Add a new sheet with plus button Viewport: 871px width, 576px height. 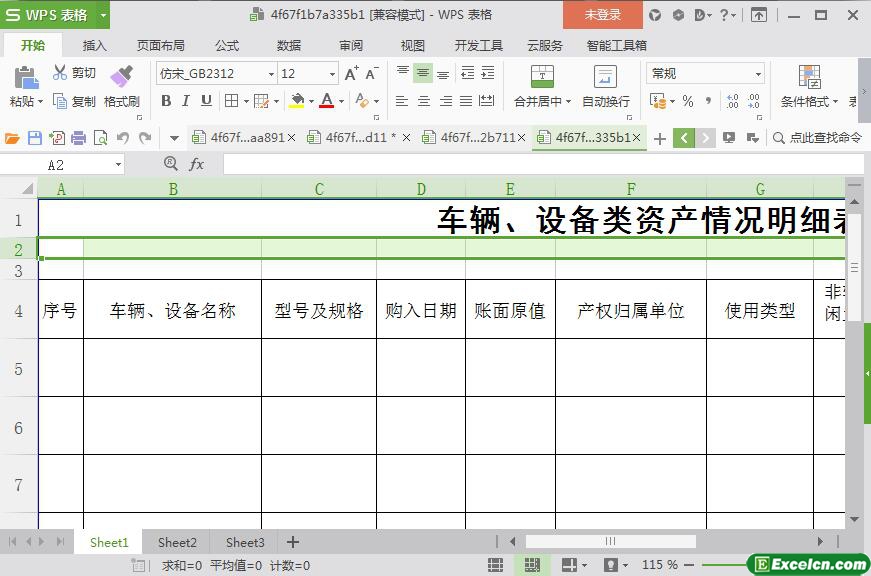293,542
